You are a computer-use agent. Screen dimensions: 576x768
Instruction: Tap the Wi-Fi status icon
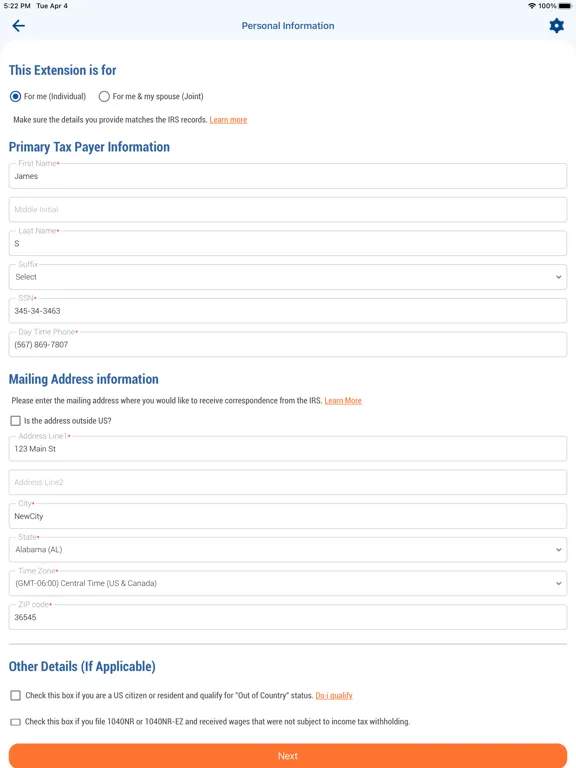point(532,6)
